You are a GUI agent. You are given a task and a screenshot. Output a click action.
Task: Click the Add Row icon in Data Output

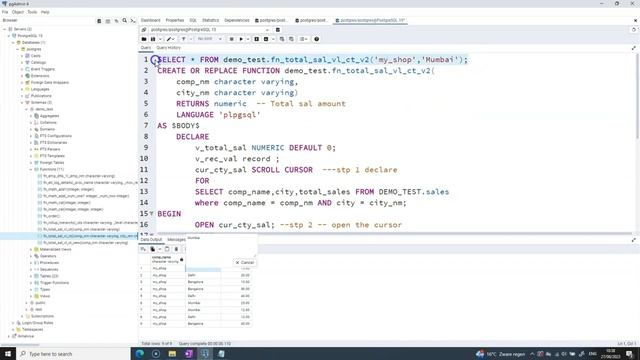143,249
